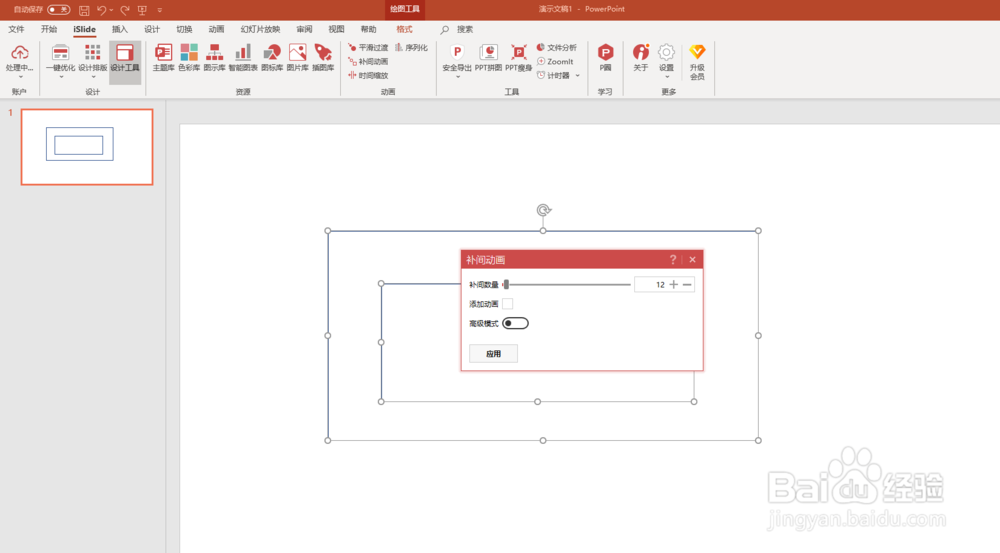Switch to the 视图 view tab
1000x553 pixels.
click(336, 29)
